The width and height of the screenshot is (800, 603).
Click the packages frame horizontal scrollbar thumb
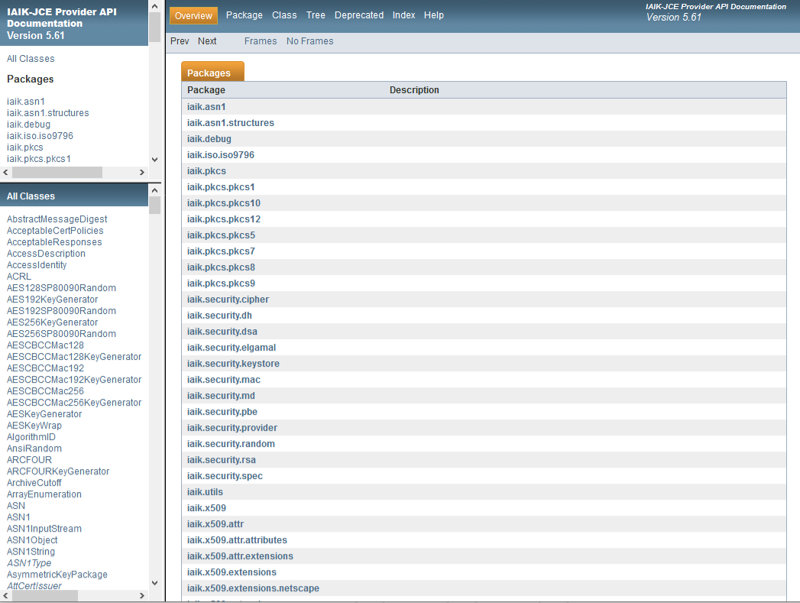pos(57,172)
